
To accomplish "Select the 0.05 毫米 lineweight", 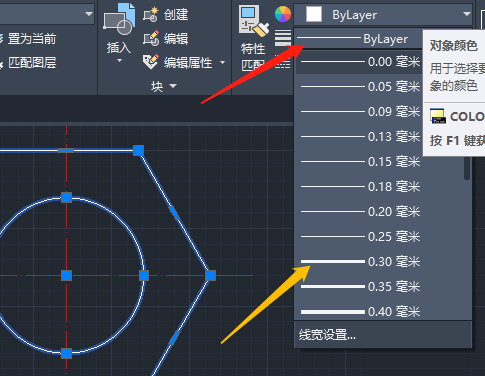I will (x=359, y=87).
